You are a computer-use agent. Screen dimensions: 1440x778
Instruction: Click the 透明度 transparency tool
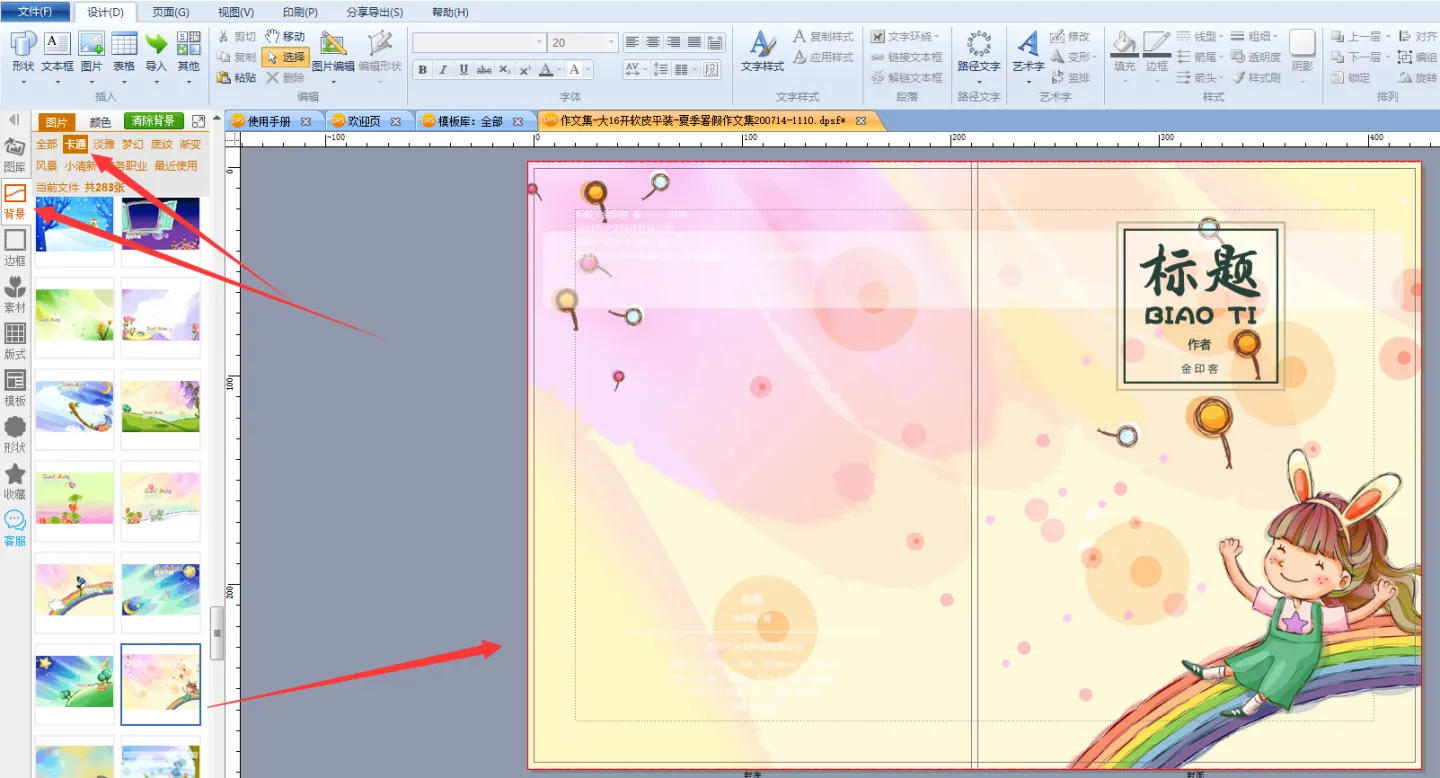coord(1256,57)
